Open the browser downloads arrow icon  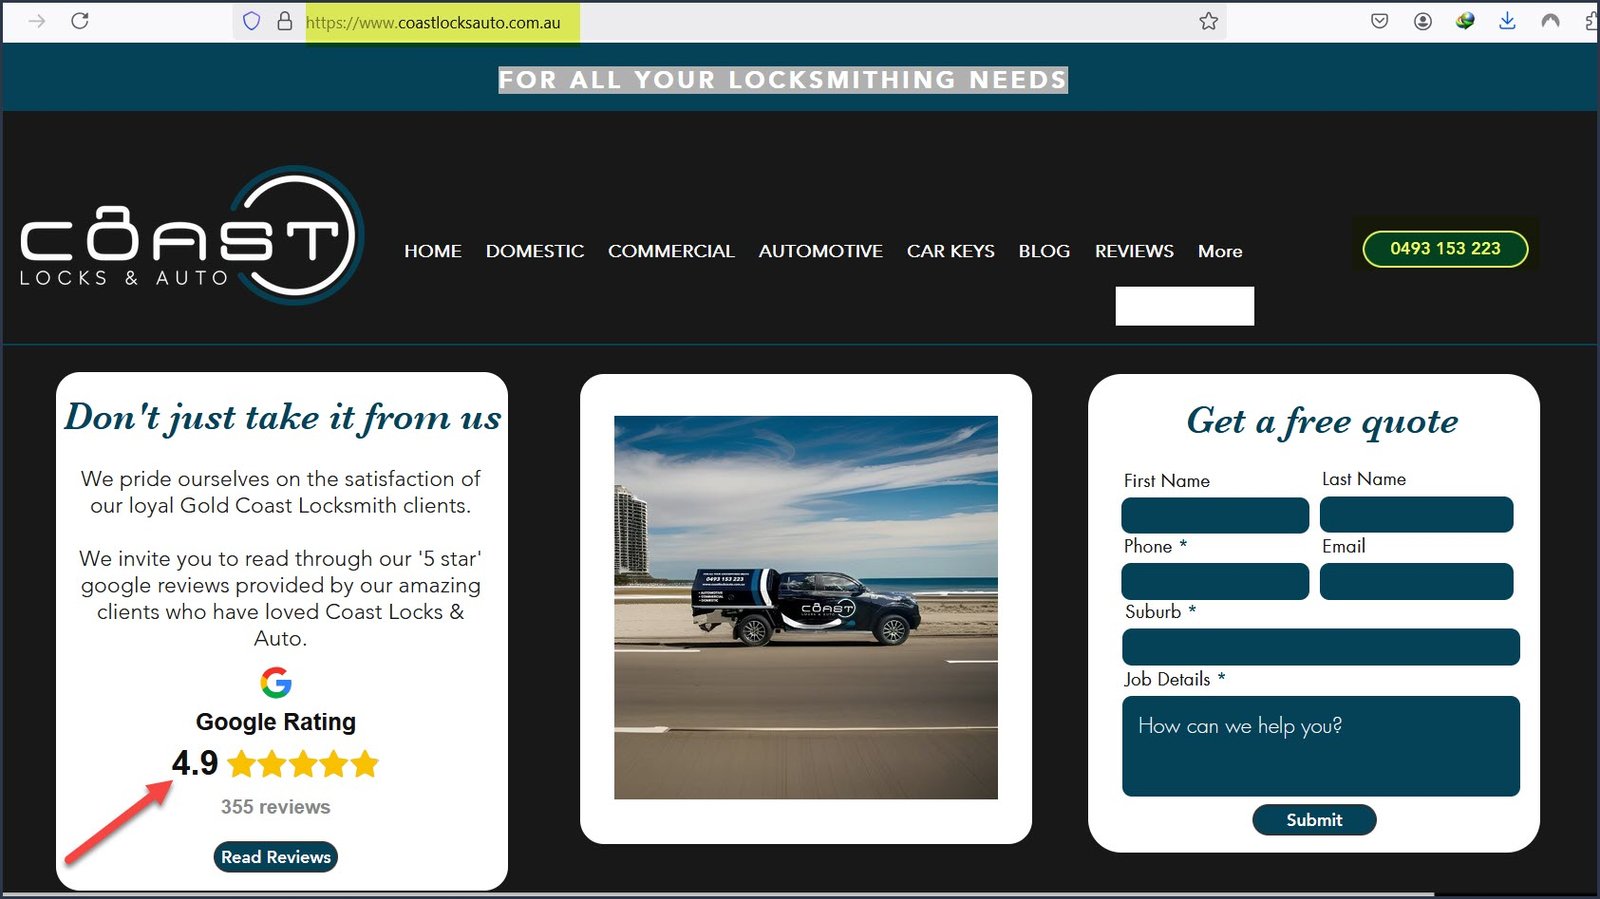[x=1507, y=21]
